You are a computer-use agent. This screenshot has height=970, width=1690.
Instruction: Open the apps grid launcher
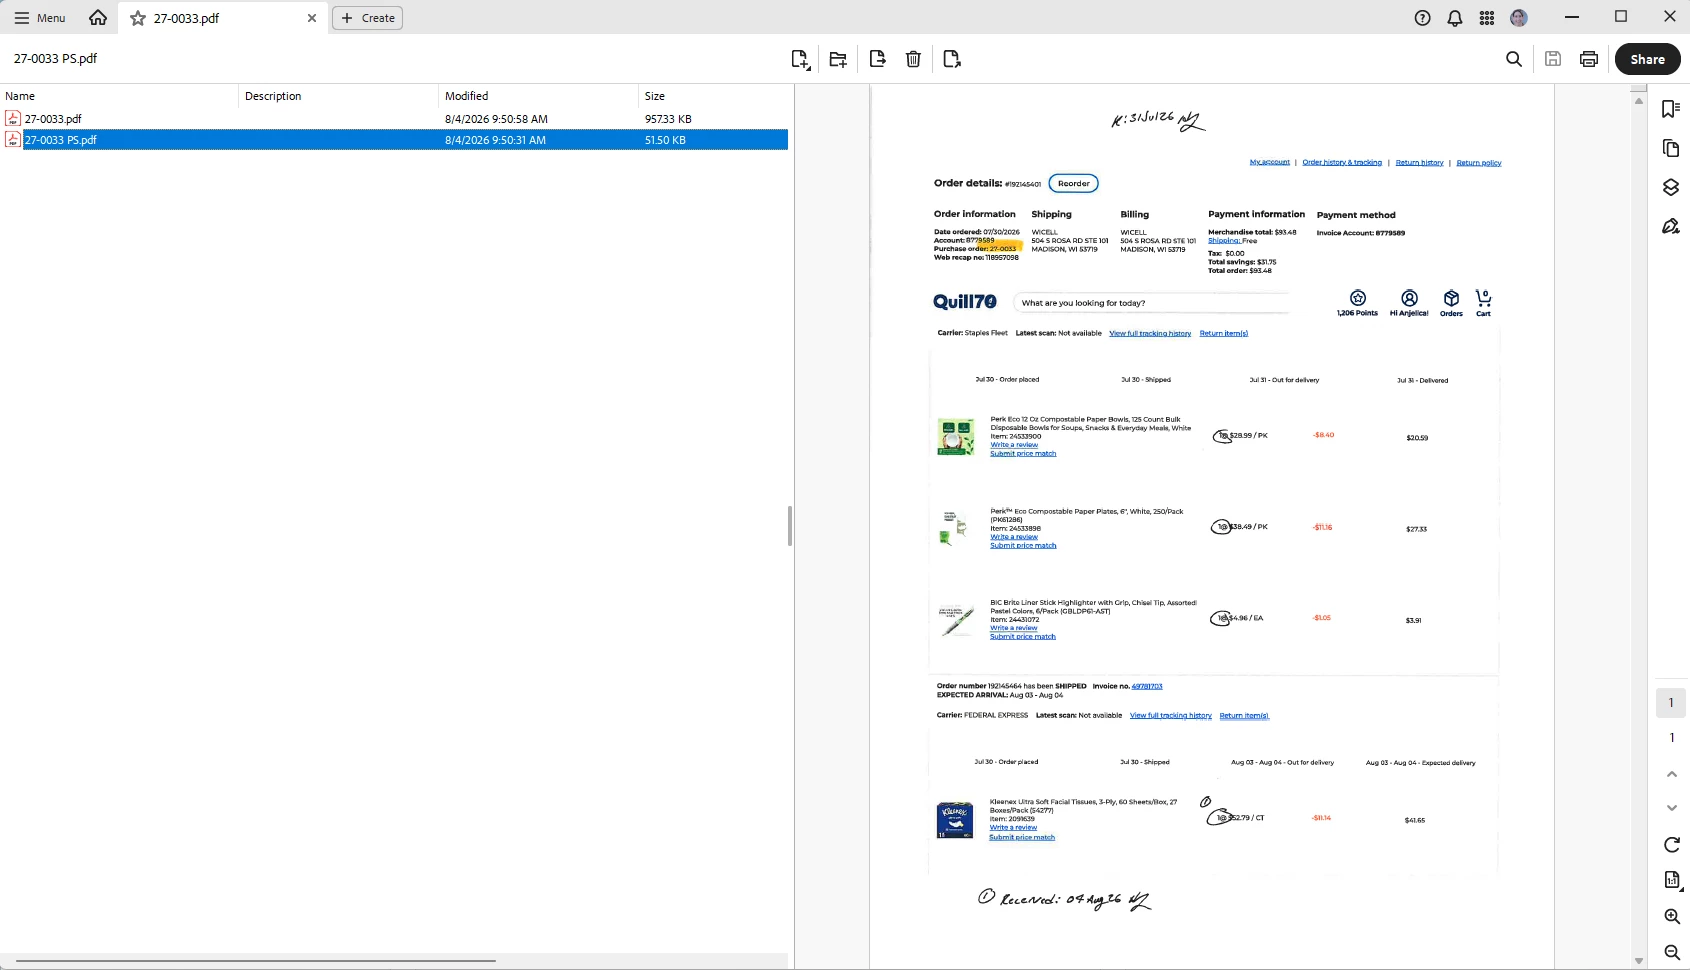(x=1487, y=18)
